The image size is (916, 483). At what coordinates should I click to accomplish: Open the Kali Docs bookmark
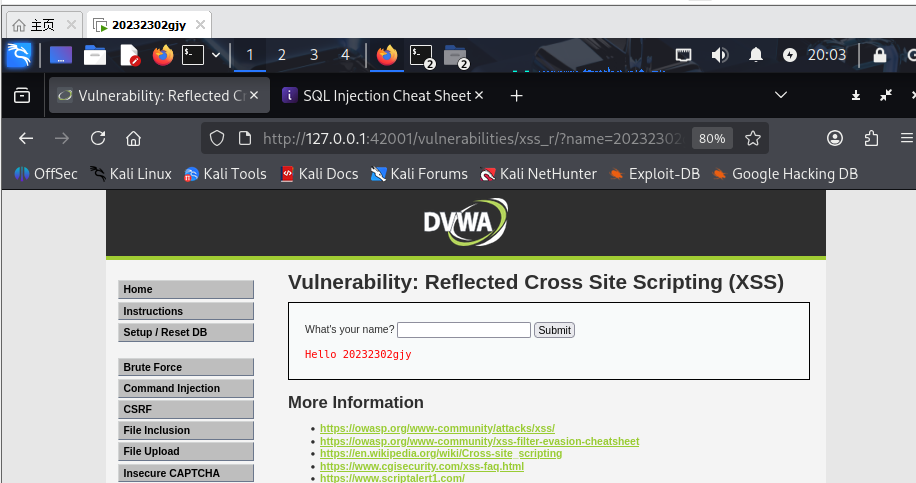pyautogui.click(x=319, y=174)
